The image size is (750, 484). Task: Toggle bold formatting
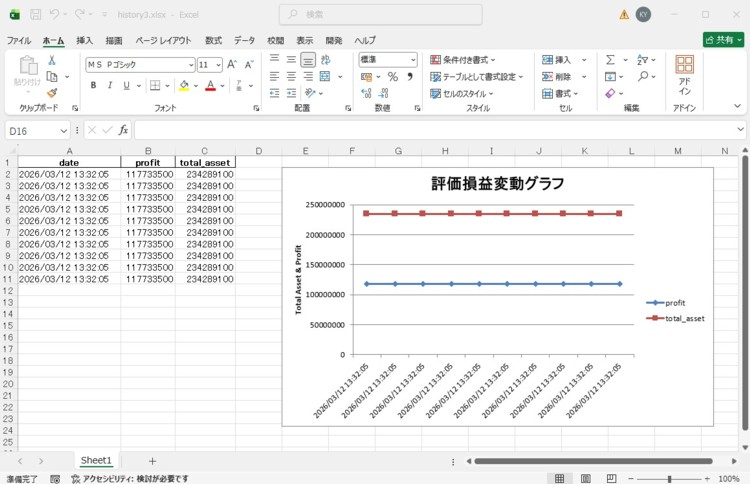point(94,86)
